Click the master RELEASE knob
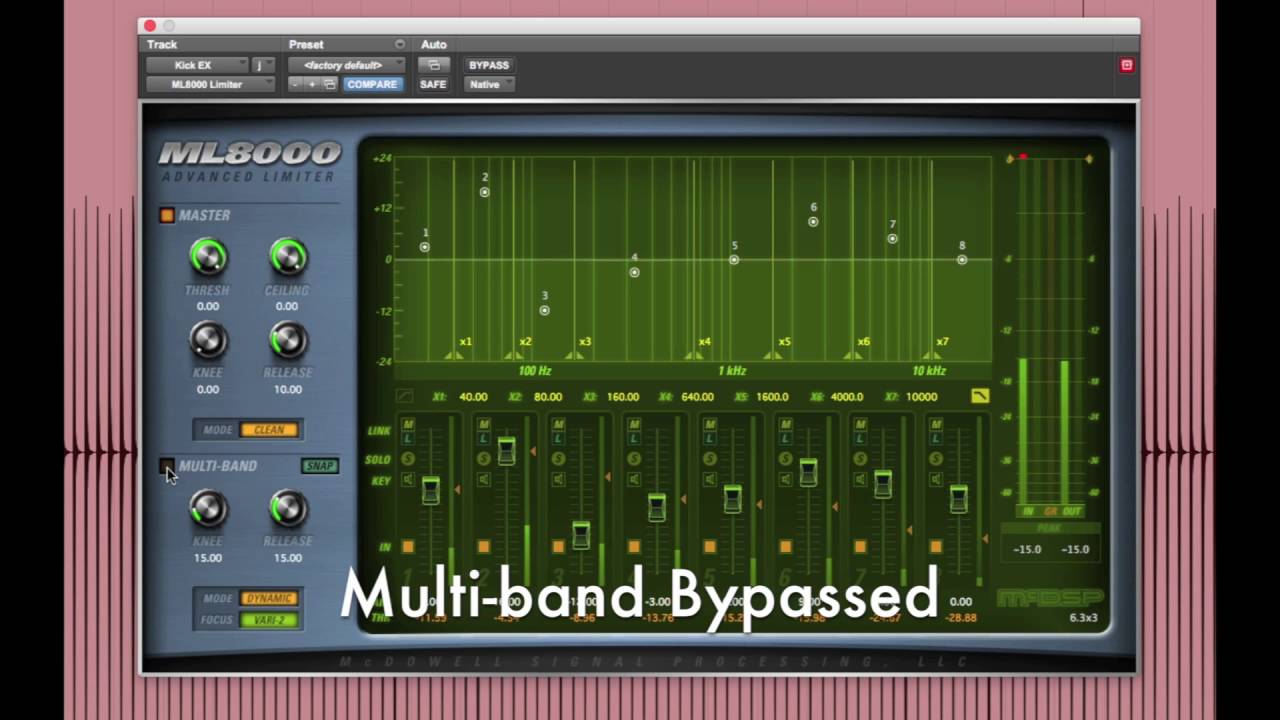The height and width of the screenshot is (720, 1280). [x=288, y=340]
